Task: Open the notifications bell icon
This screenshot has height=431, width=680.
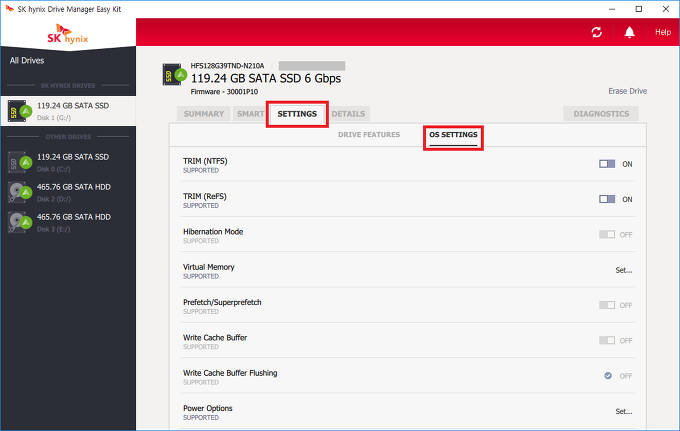Action: (629, 32)
